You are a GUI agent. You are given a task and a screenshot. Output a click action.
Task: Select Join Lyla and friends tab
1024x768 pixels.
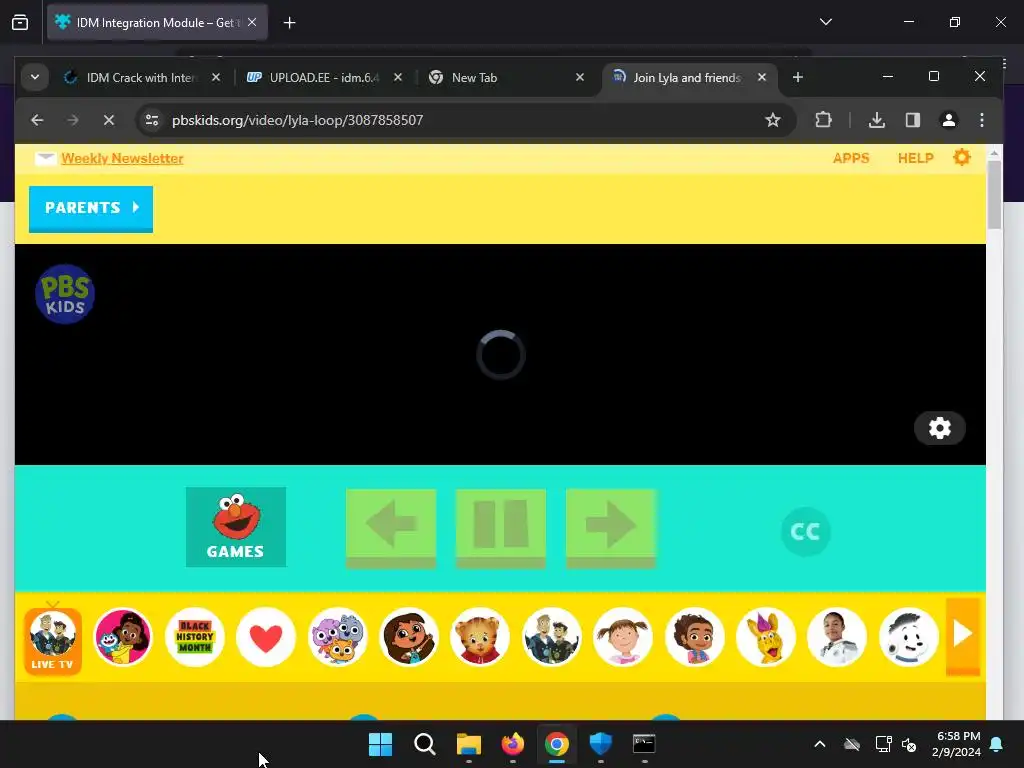coord(688,78)
